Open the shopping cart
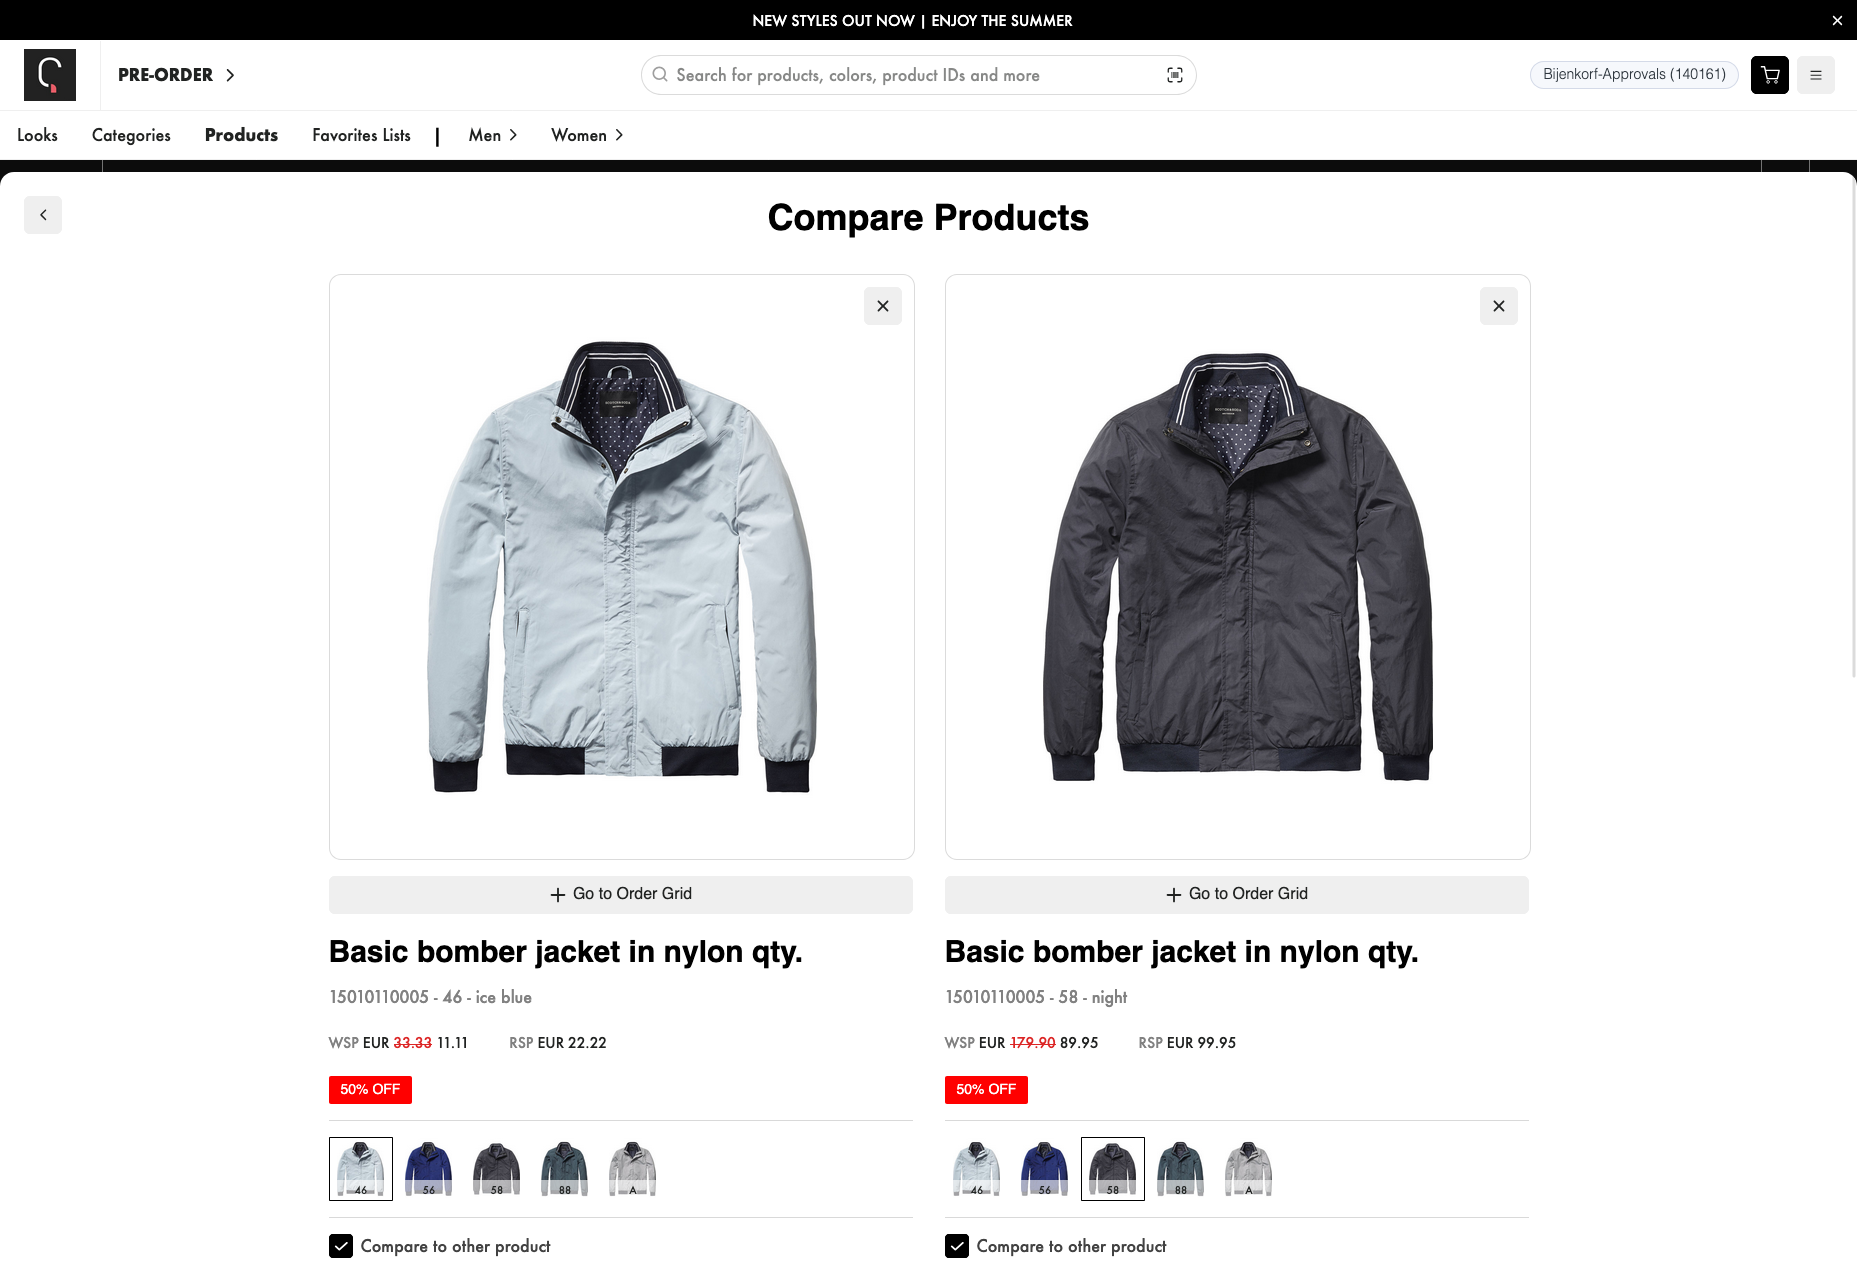 [x=1769, y=75]
